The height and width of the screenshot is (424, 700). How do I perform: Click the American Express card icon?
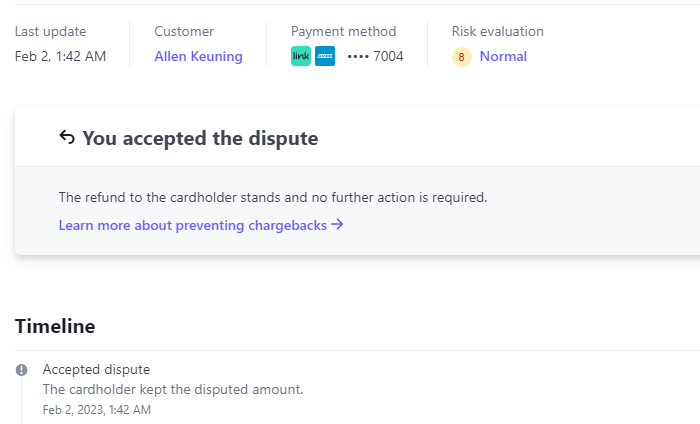(x=325, y=56)
